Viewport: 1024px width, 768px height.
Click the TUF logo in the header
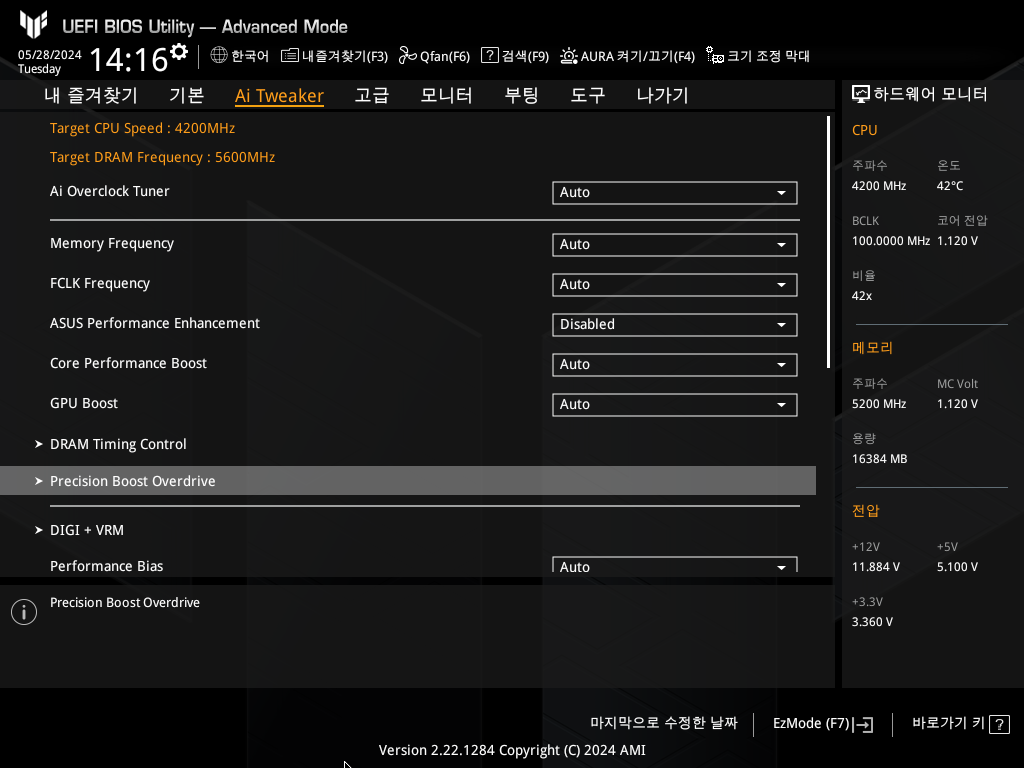33,25
